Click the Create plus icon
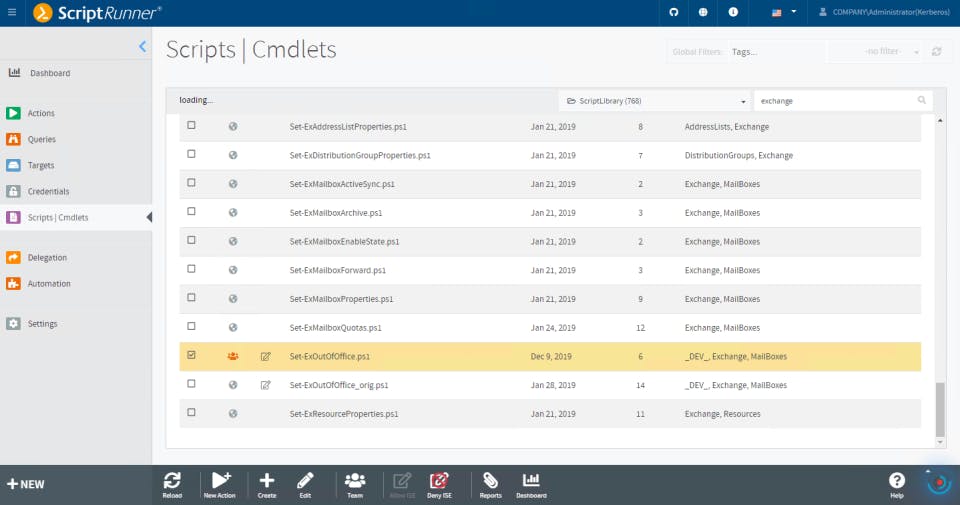960x505 pixels. (267, 481)
